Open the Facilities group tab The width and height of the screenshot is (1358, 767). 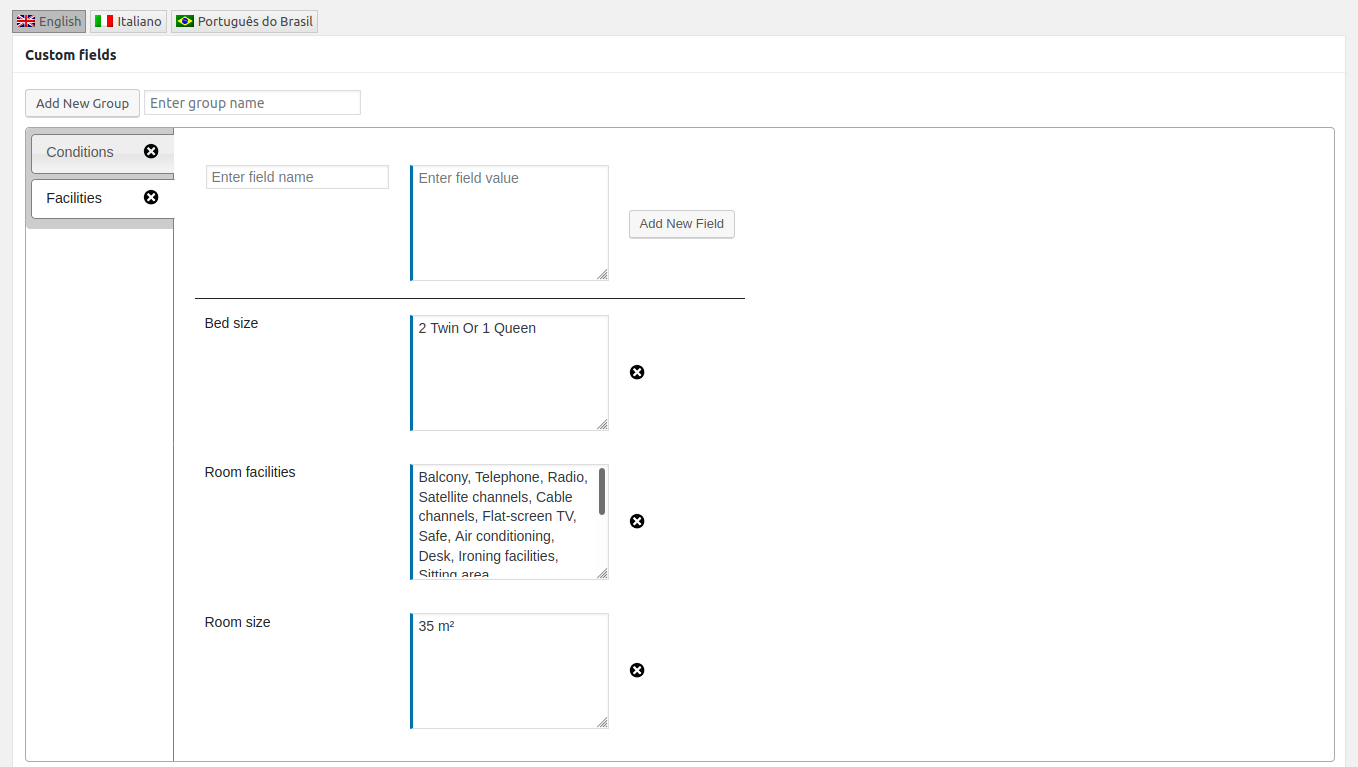click(x=74, y=198)
